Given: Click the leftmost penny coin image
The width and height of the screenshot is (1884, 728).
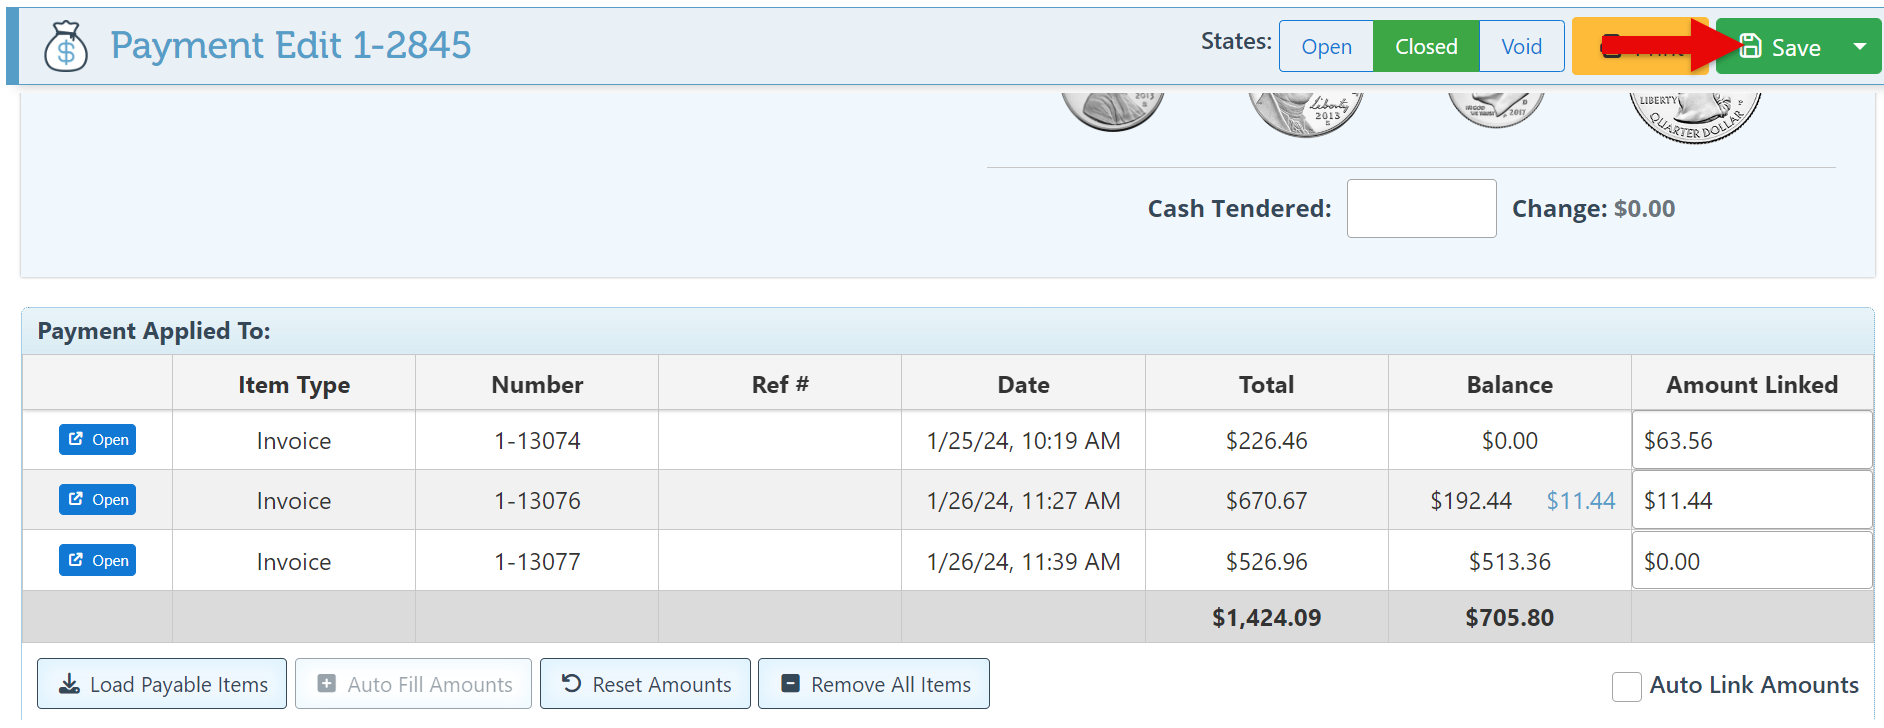Looking at the screenshot, I should [x=1113, y=110].
